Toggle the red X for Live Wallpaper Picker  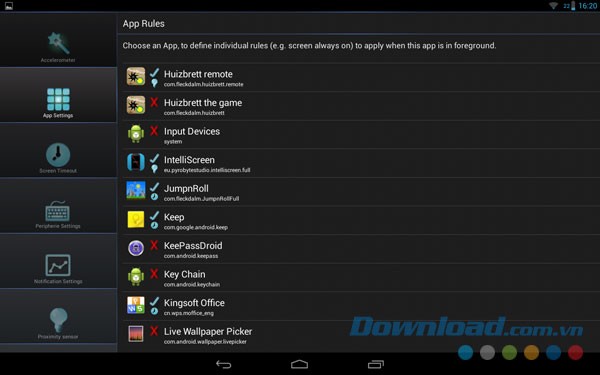(x=154, y=331)
